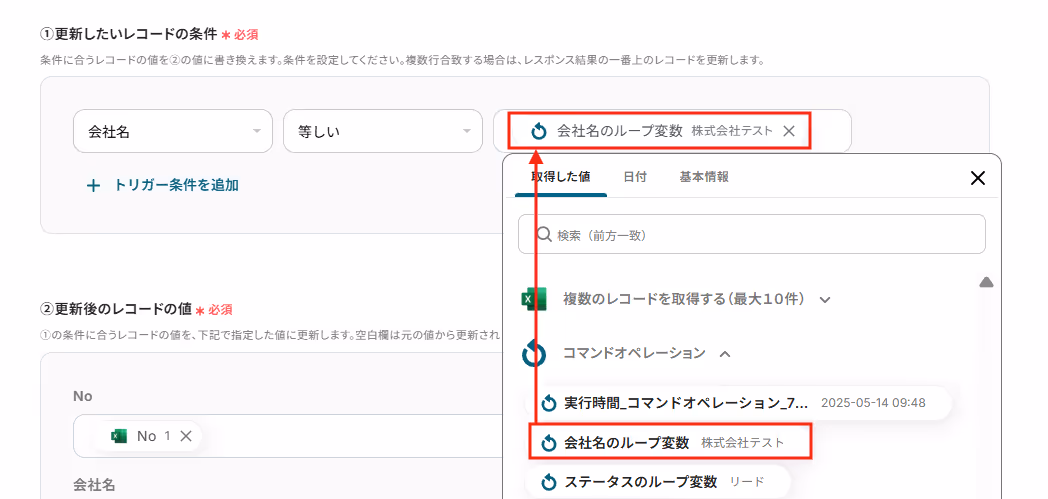Switch to the 日付 tab
The width and height of the screenshot is (1048, 499).
click(635, 177)
